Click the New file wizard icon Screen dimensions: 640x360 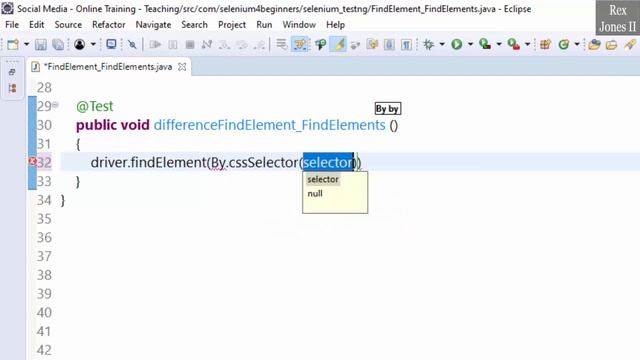tap(13, 44)
